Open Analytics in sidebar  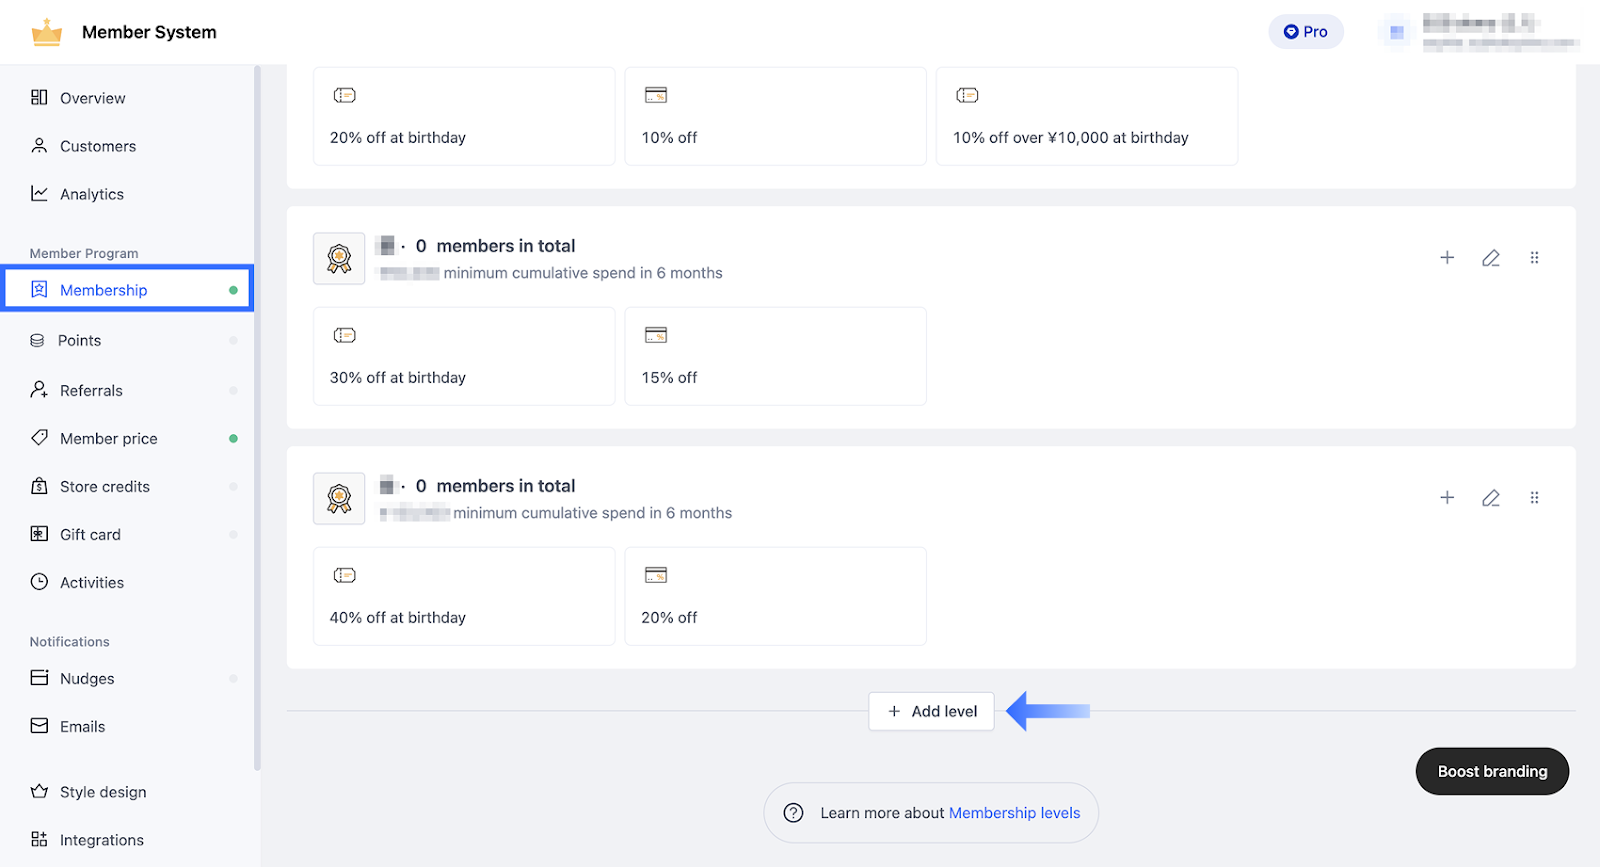click(x=92, y=194)
